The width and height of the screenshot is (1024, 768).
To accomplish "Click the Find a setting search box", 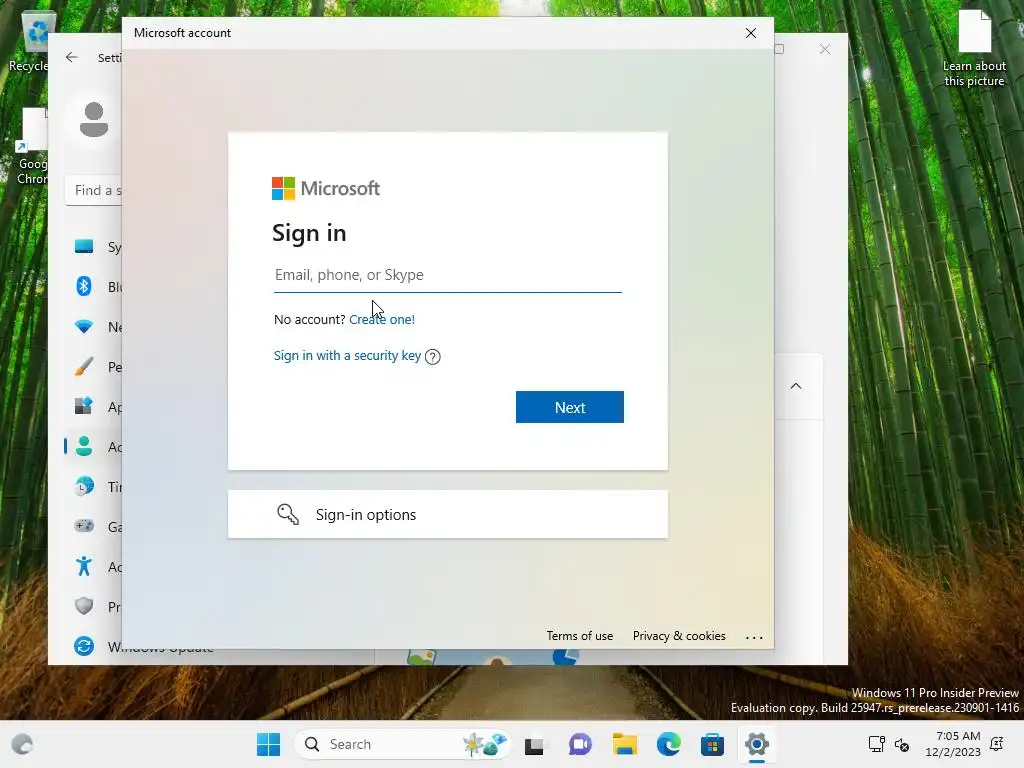I will click(x=94, y=191).
